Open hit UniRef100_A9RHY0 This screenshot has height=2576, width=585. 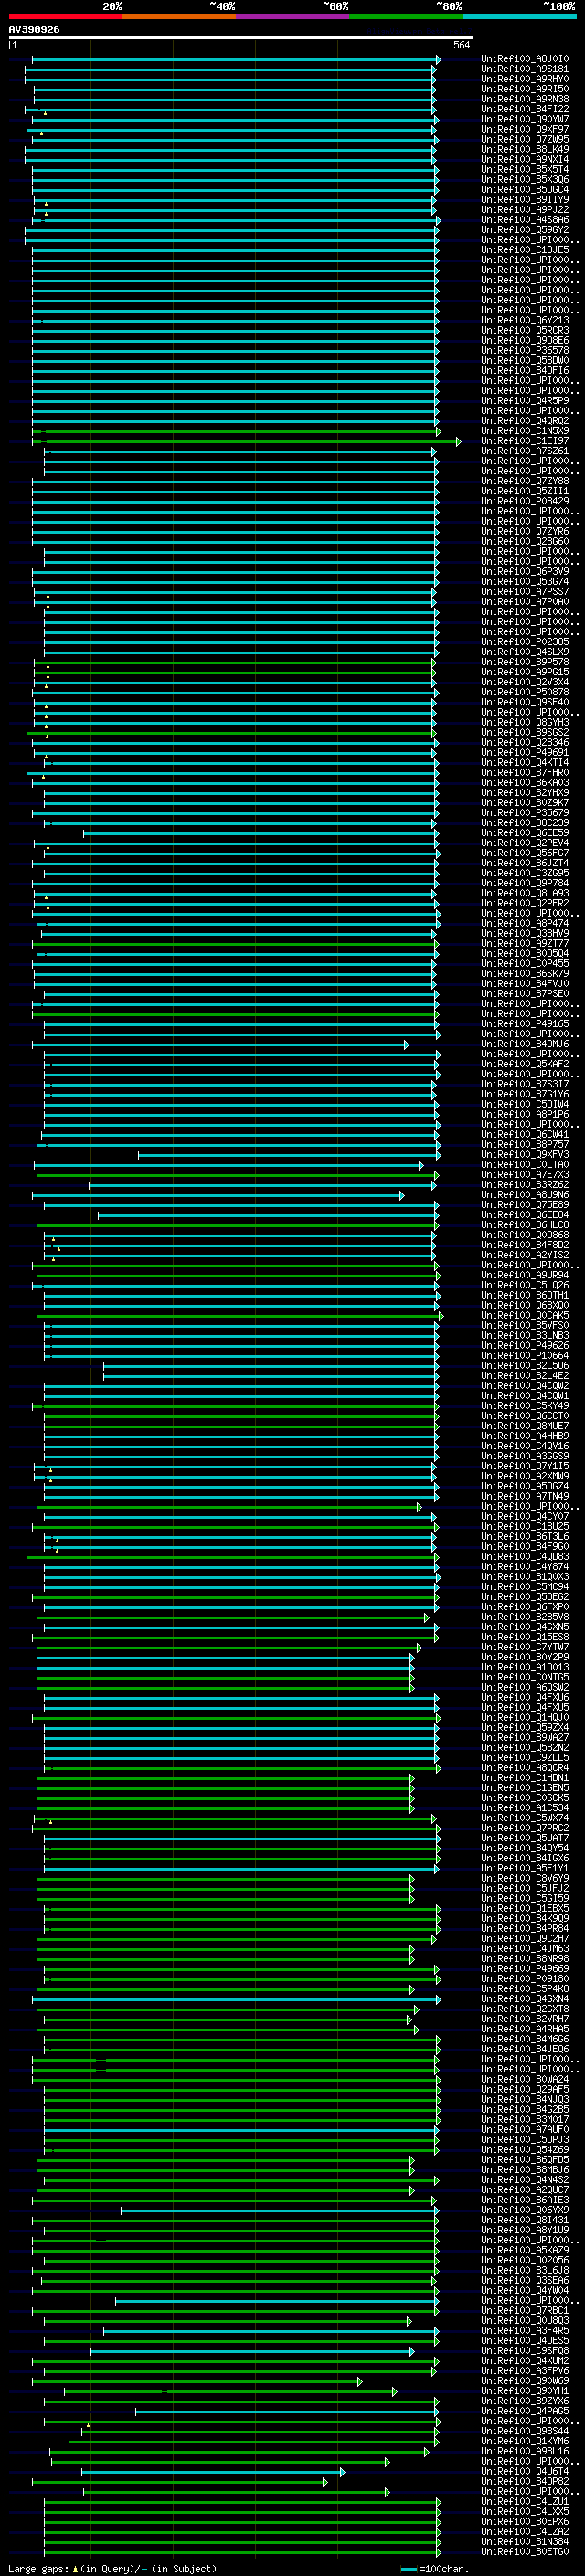[525, 79]
